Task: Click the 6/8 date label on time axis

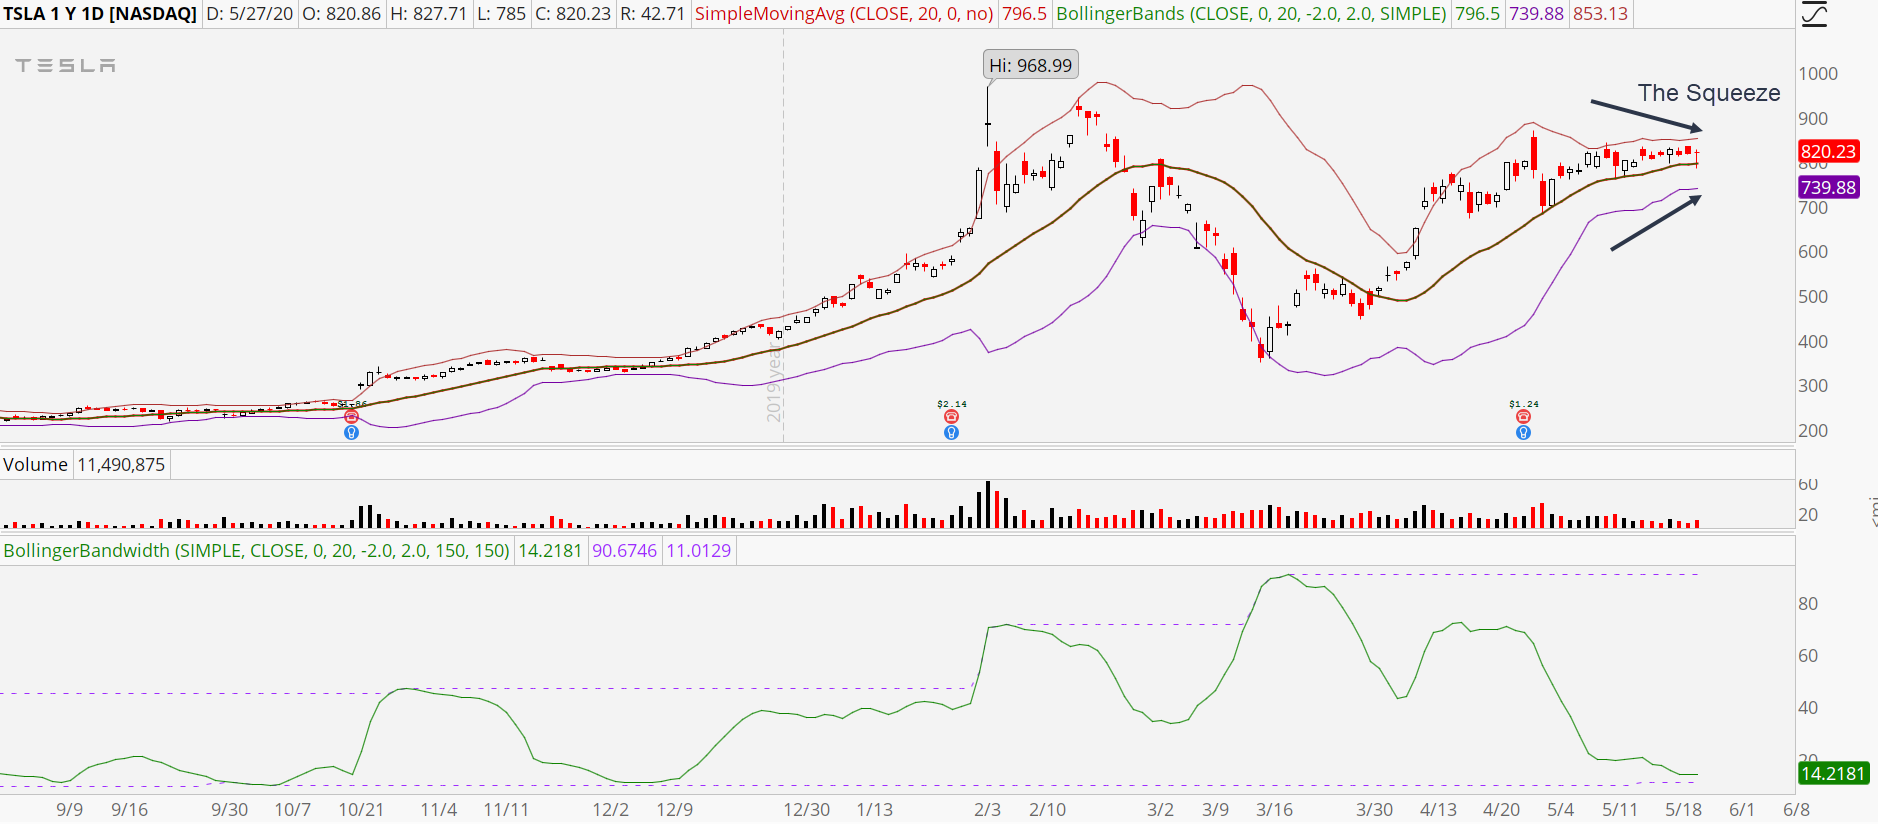Action: pyautogui.click(x=1797, y=809)
